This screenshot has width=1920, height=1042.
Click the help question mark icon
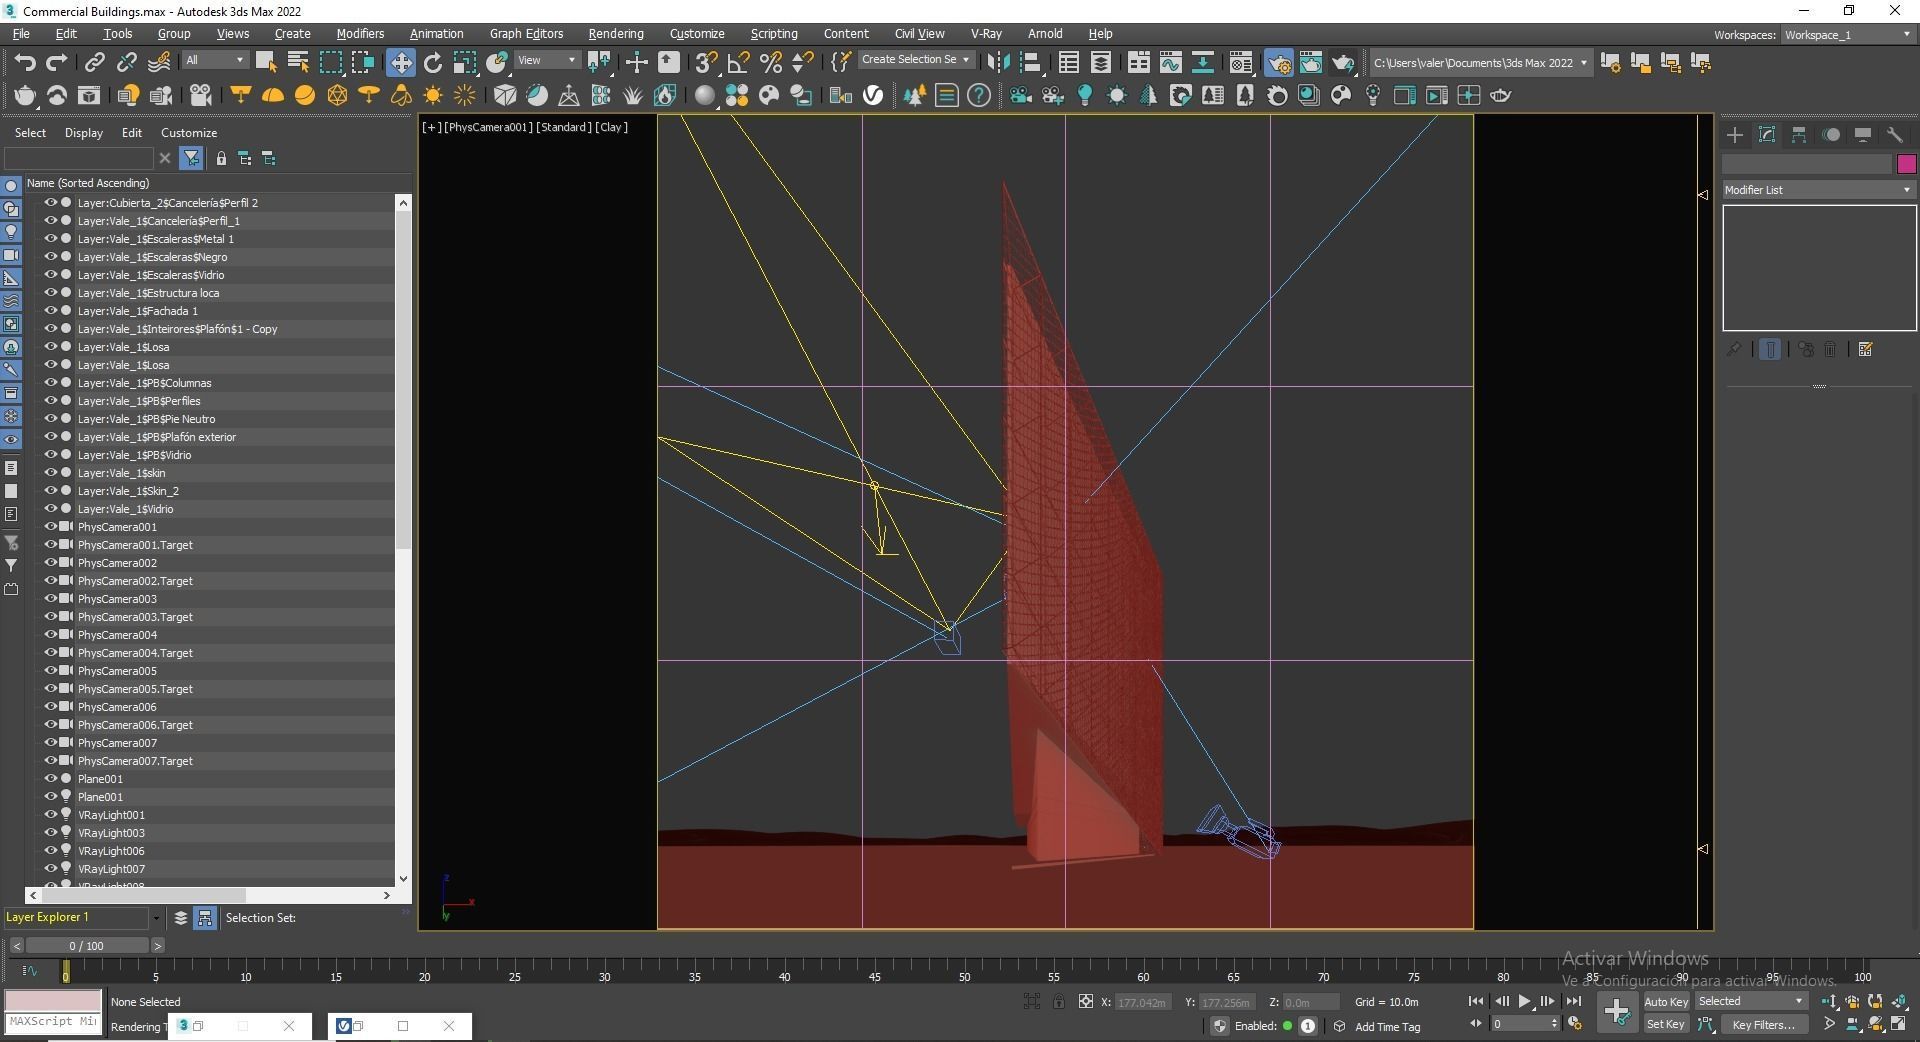coord(979,95)
